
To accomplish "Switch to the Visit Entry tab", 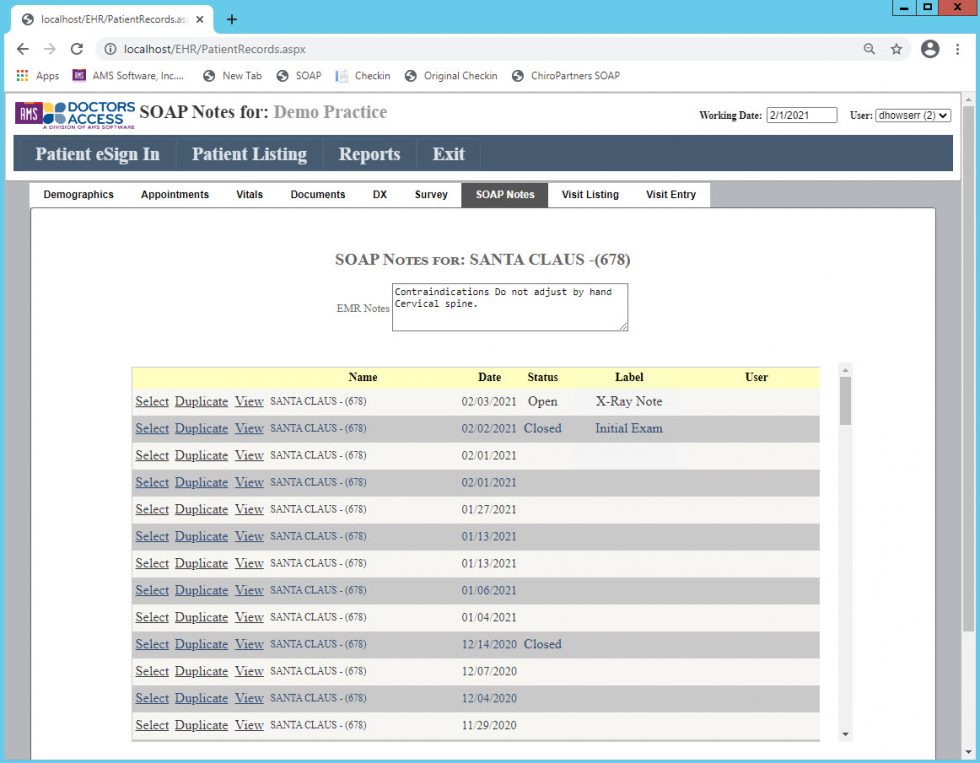I will [670, 195].
